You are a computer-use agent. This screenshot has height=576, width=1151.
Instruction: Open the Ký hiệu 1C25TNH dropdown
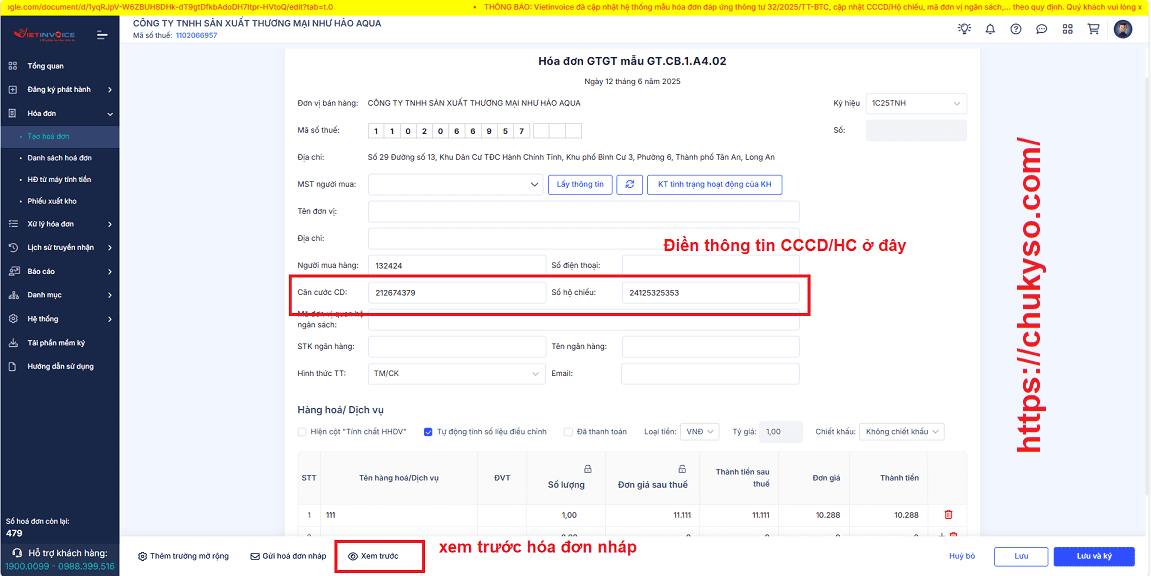[x=916, y=103]
